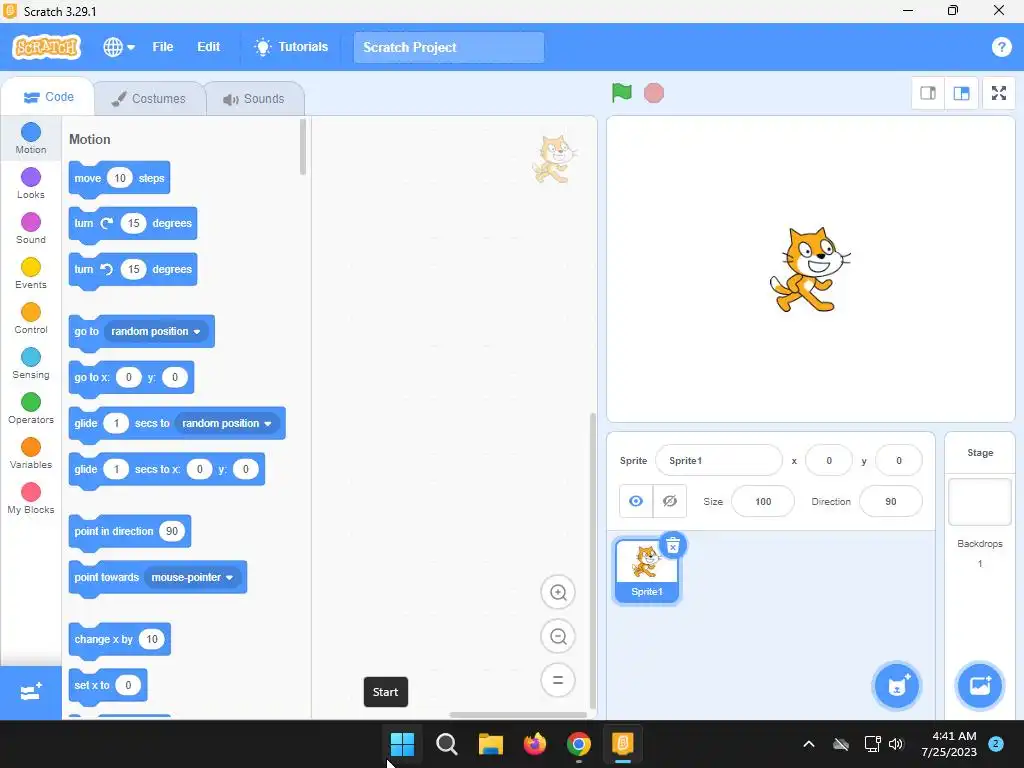Viewport: 1024px width, 768px height.
Task: Open Firefox from the taskbar
Action: [x=535, y=744]
